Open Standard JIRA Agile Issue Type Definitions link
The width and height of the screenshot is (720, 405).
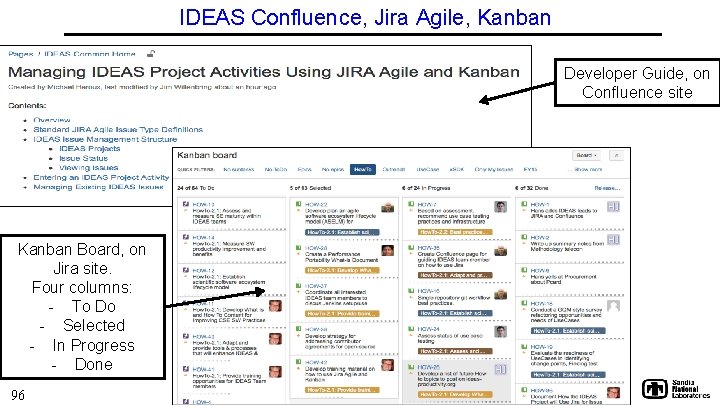point(118,129)
